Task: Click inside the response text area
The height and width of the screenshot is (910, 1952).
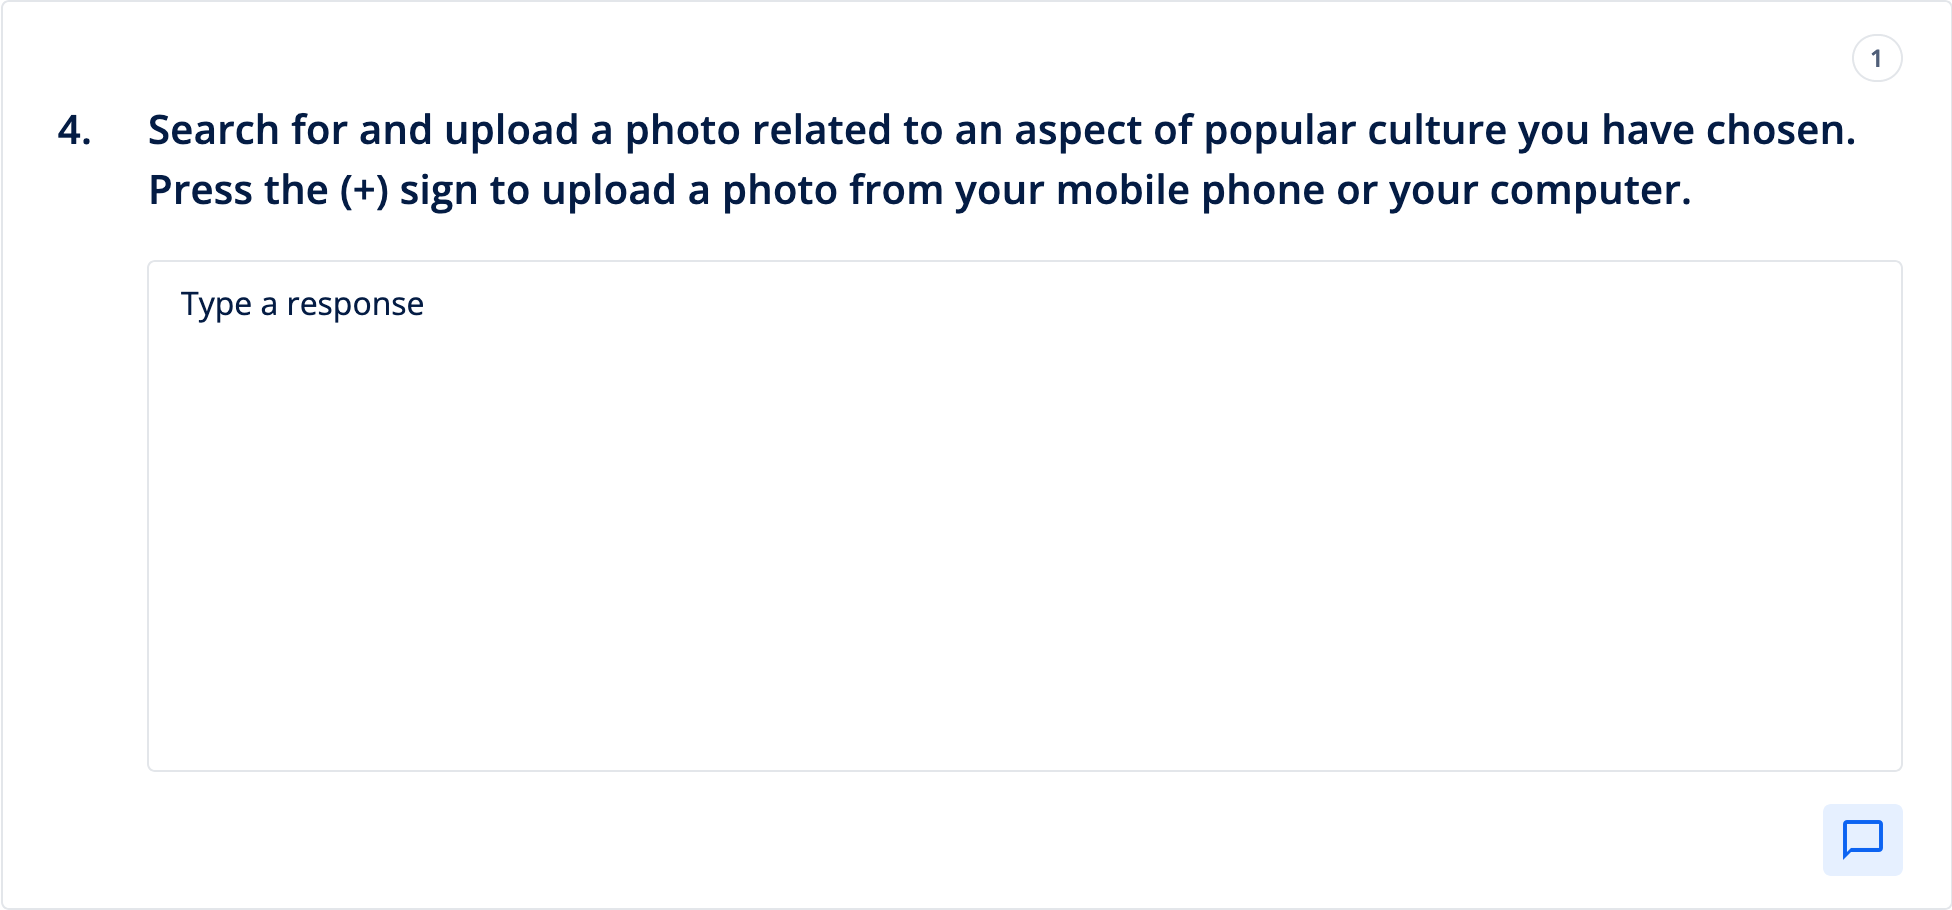Action: point(1024,540)
